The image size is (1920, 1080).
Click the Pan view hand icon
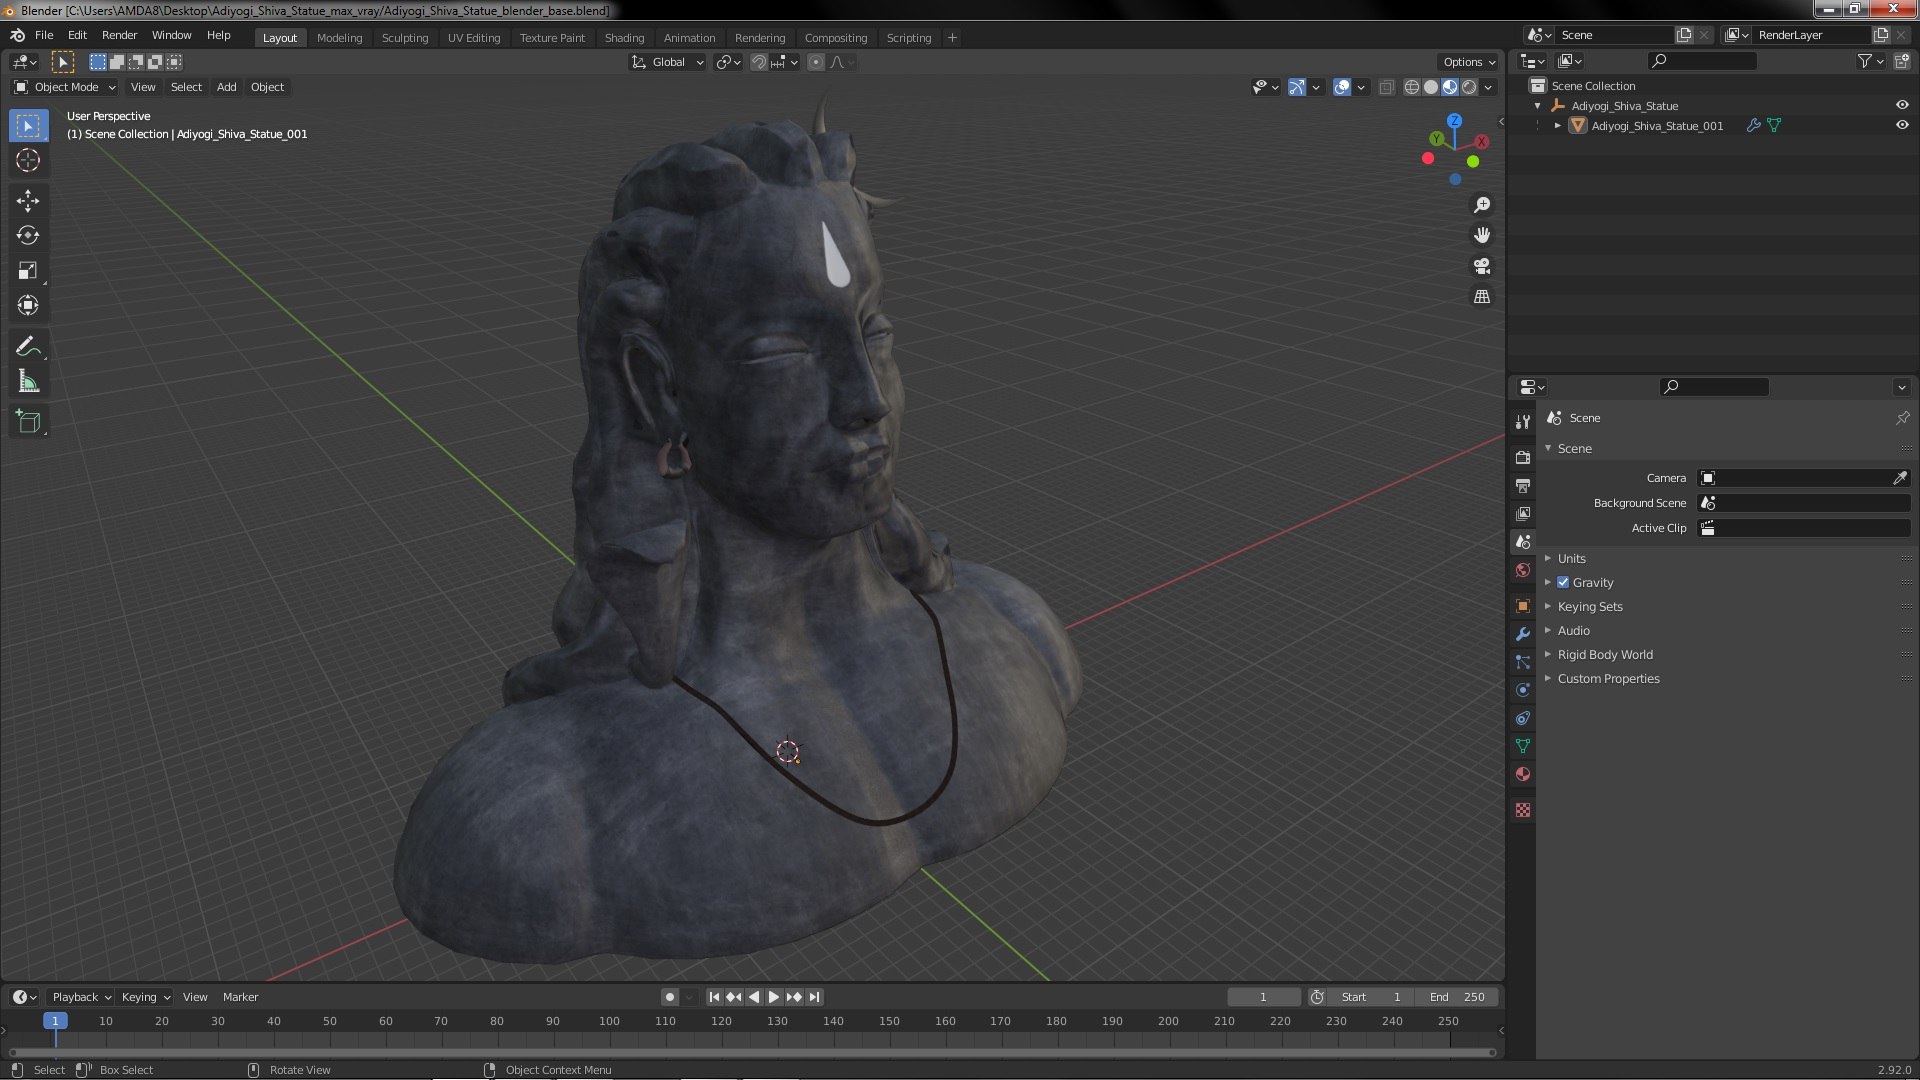click(x=1482, y=235)
